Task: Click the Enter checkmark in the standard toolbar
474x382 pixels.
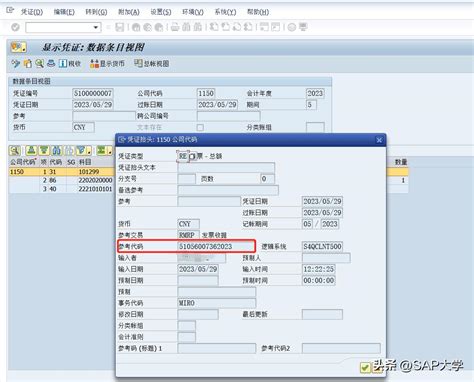Action: (x=15, y=27)
